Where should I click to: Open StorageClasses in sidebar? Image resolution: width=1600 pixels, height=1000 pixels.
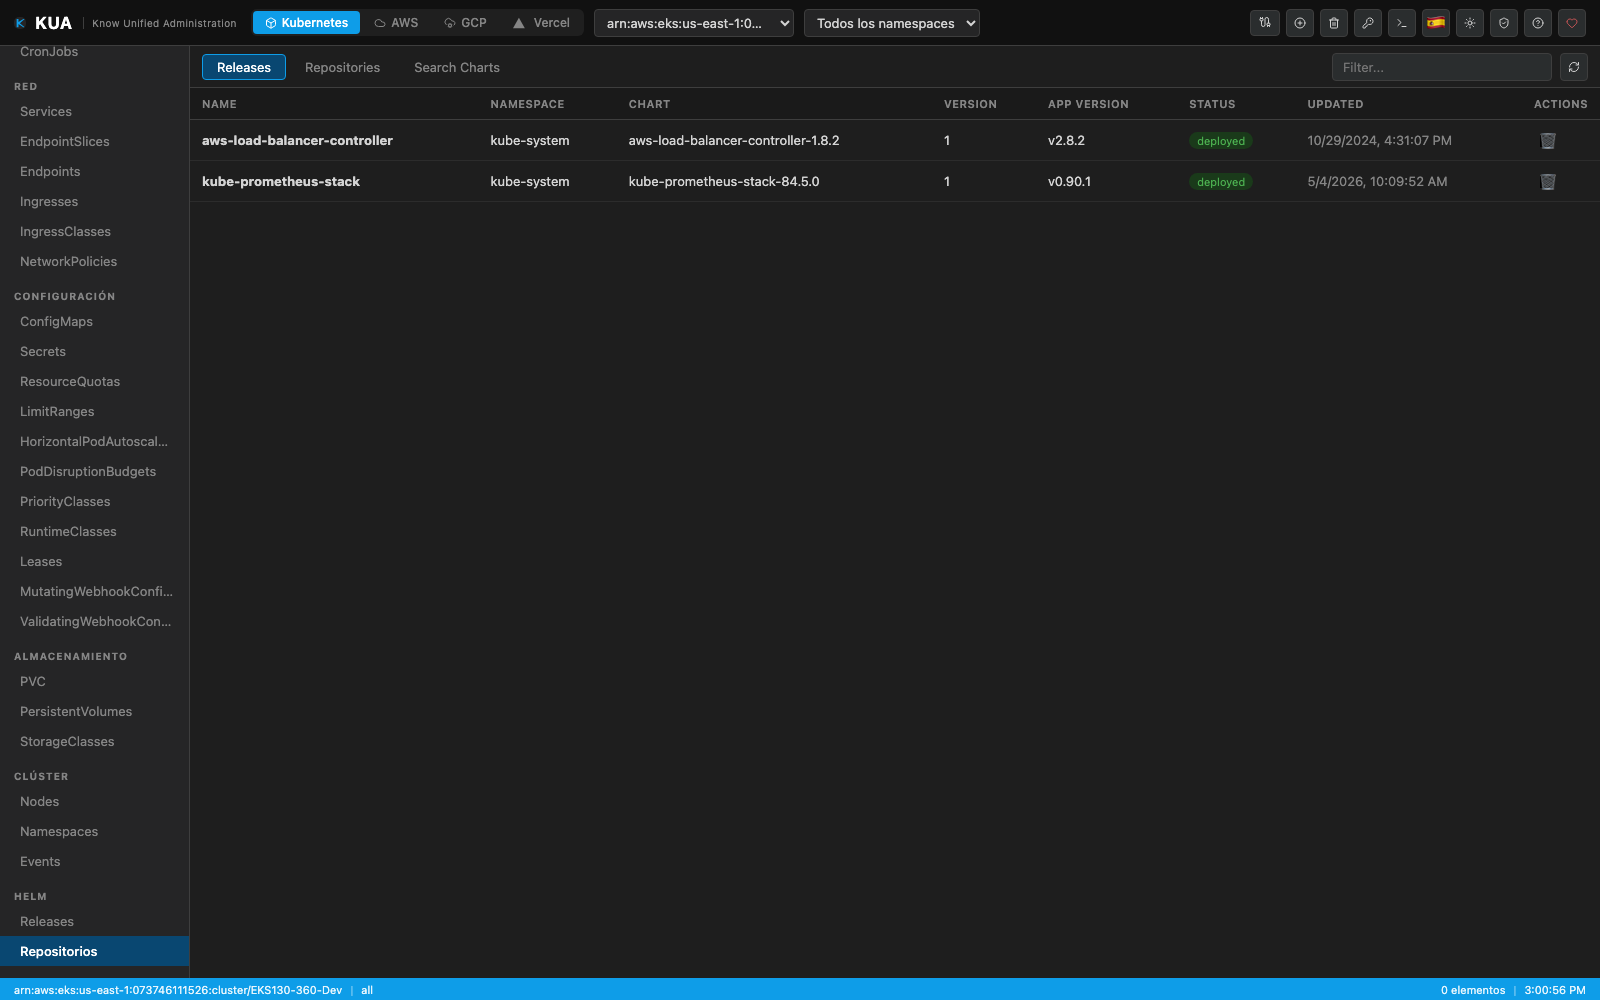[95, 742]
